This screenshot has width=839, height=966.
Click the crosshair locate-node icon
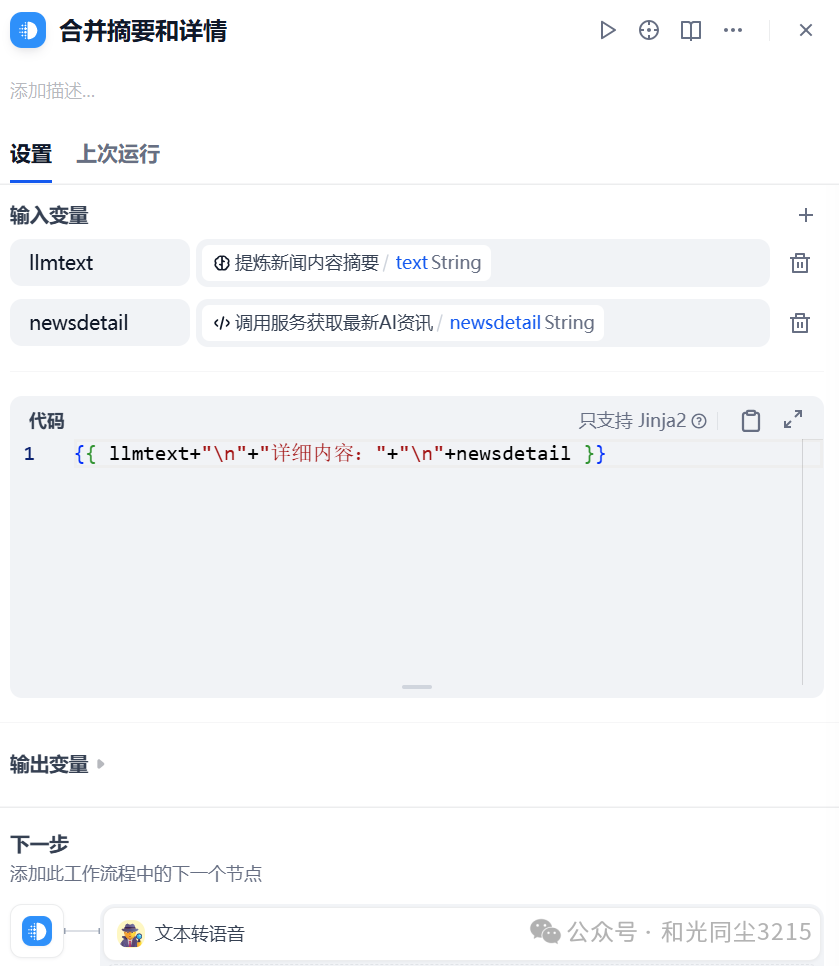pyautogui.click(x=649, y=30)
